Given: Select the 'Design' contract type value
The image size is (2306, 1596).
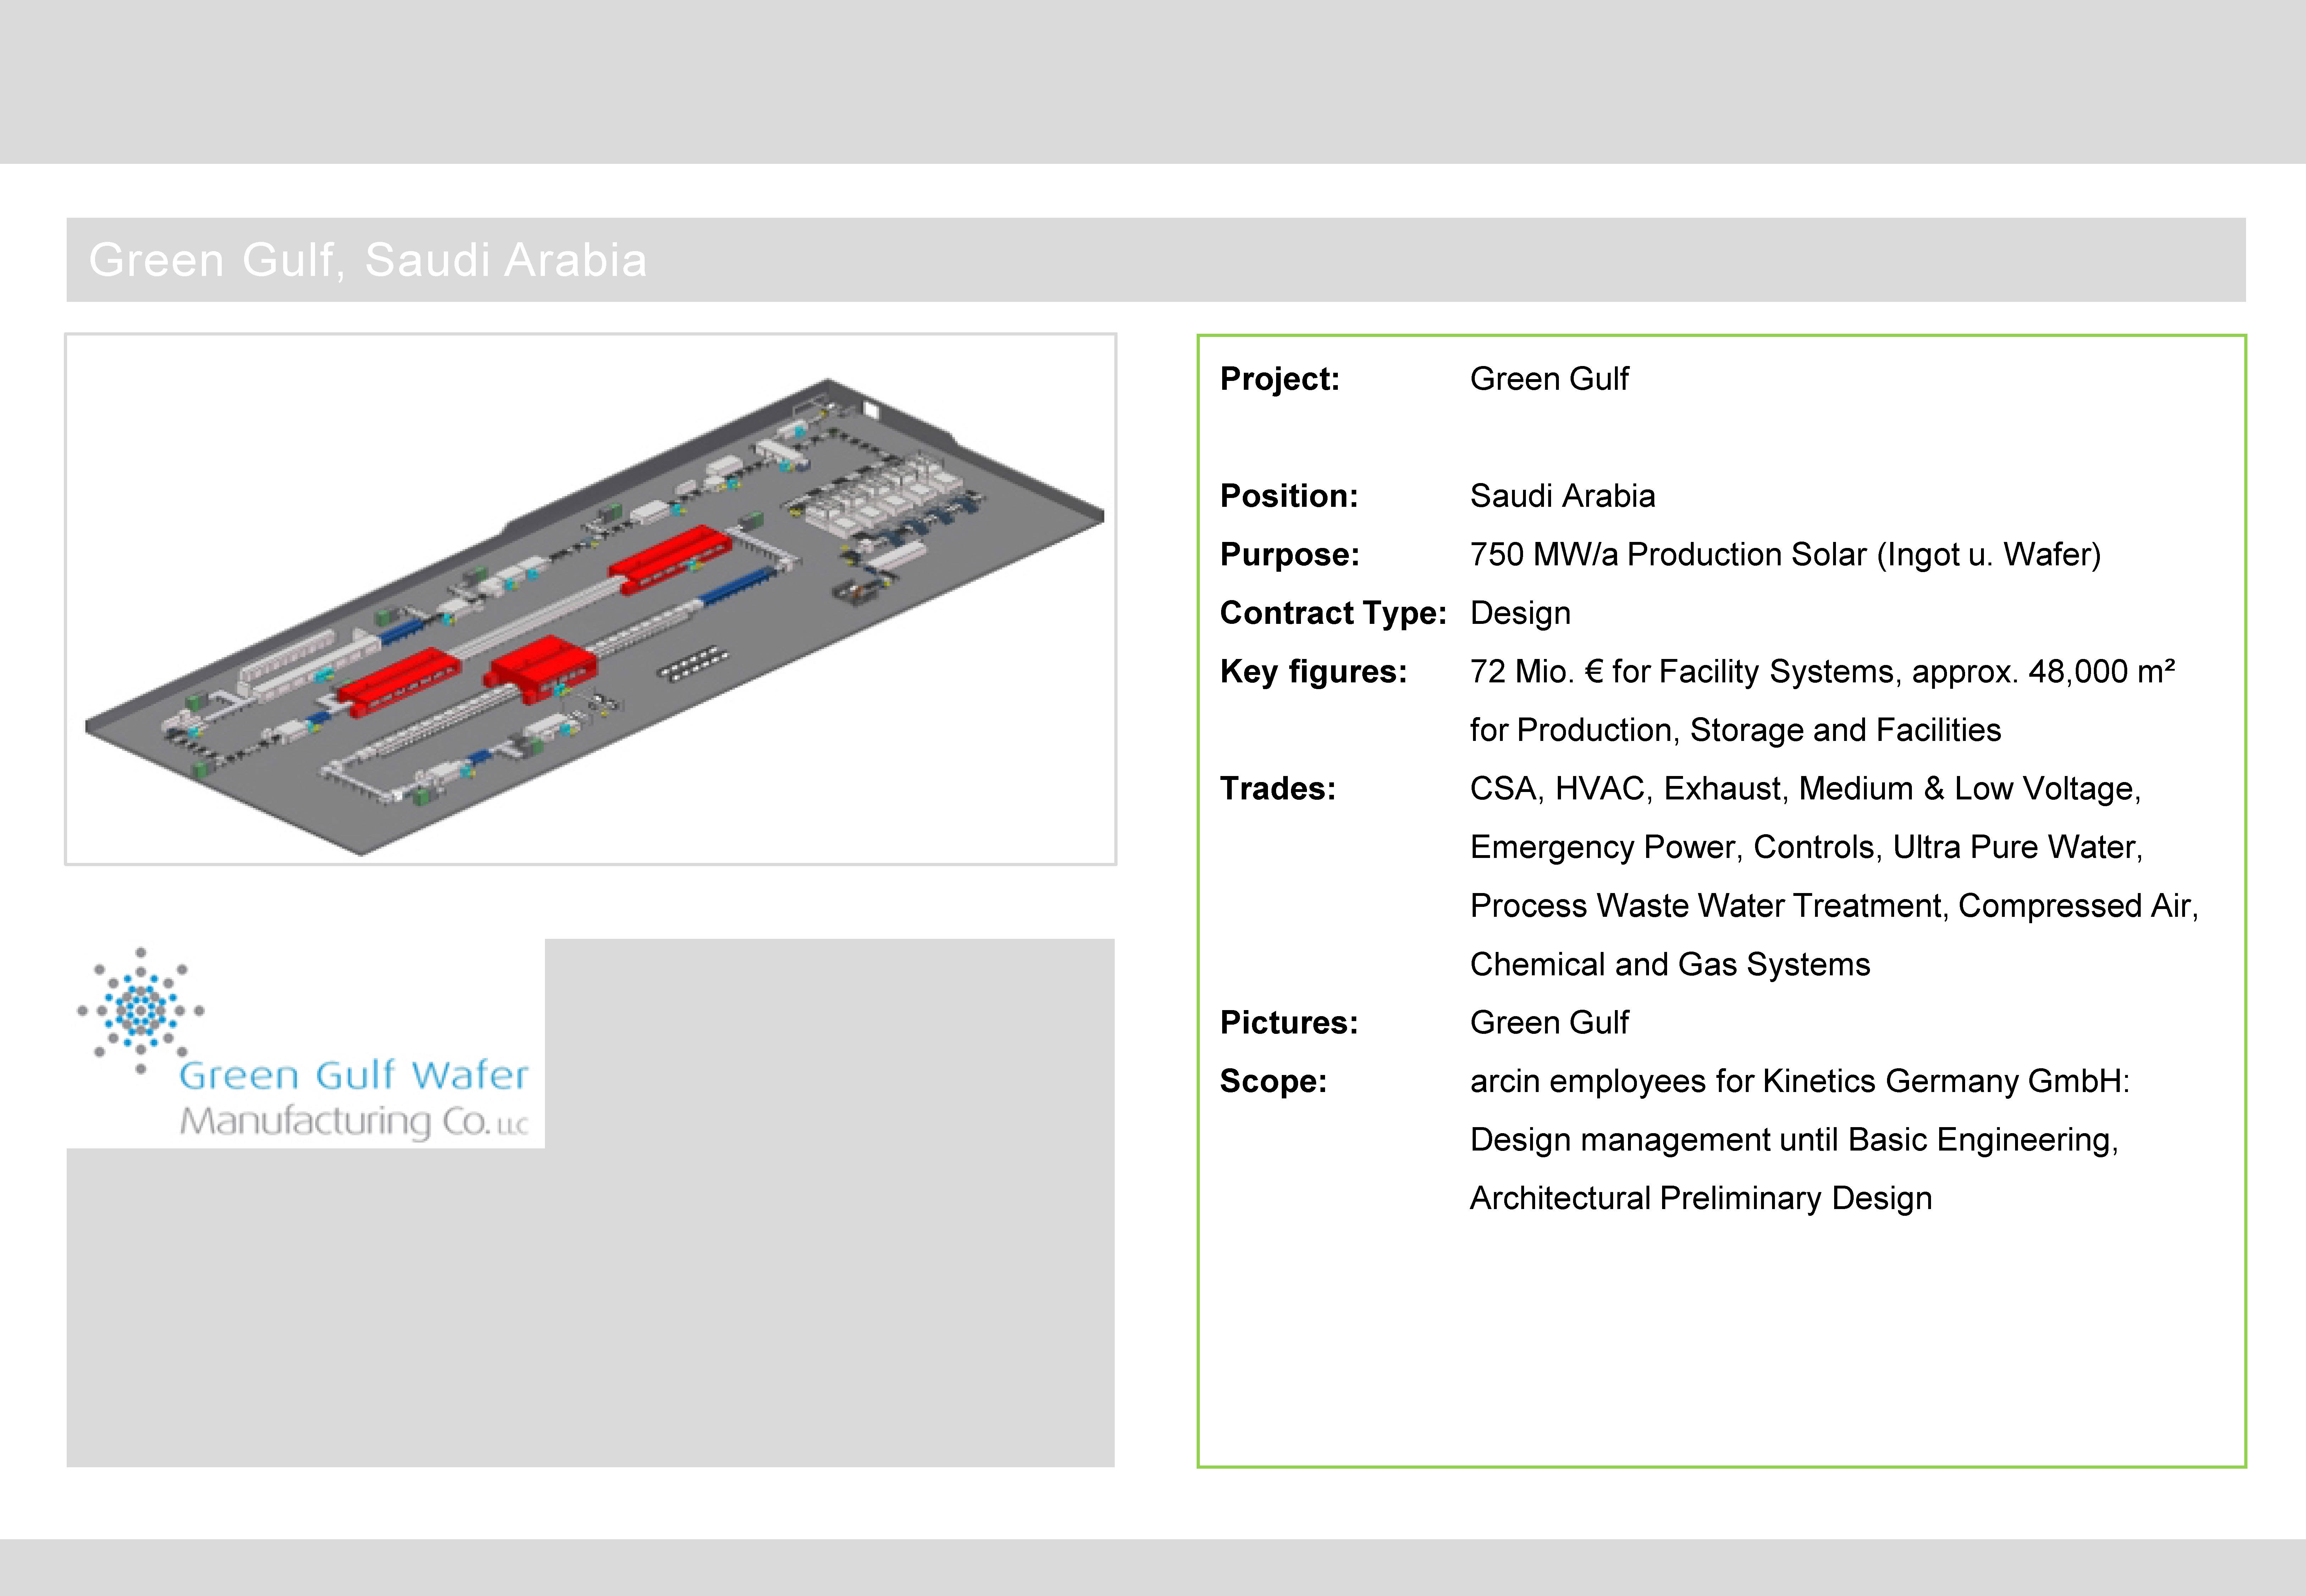Looking at the screenshot, I should 1520,613.
